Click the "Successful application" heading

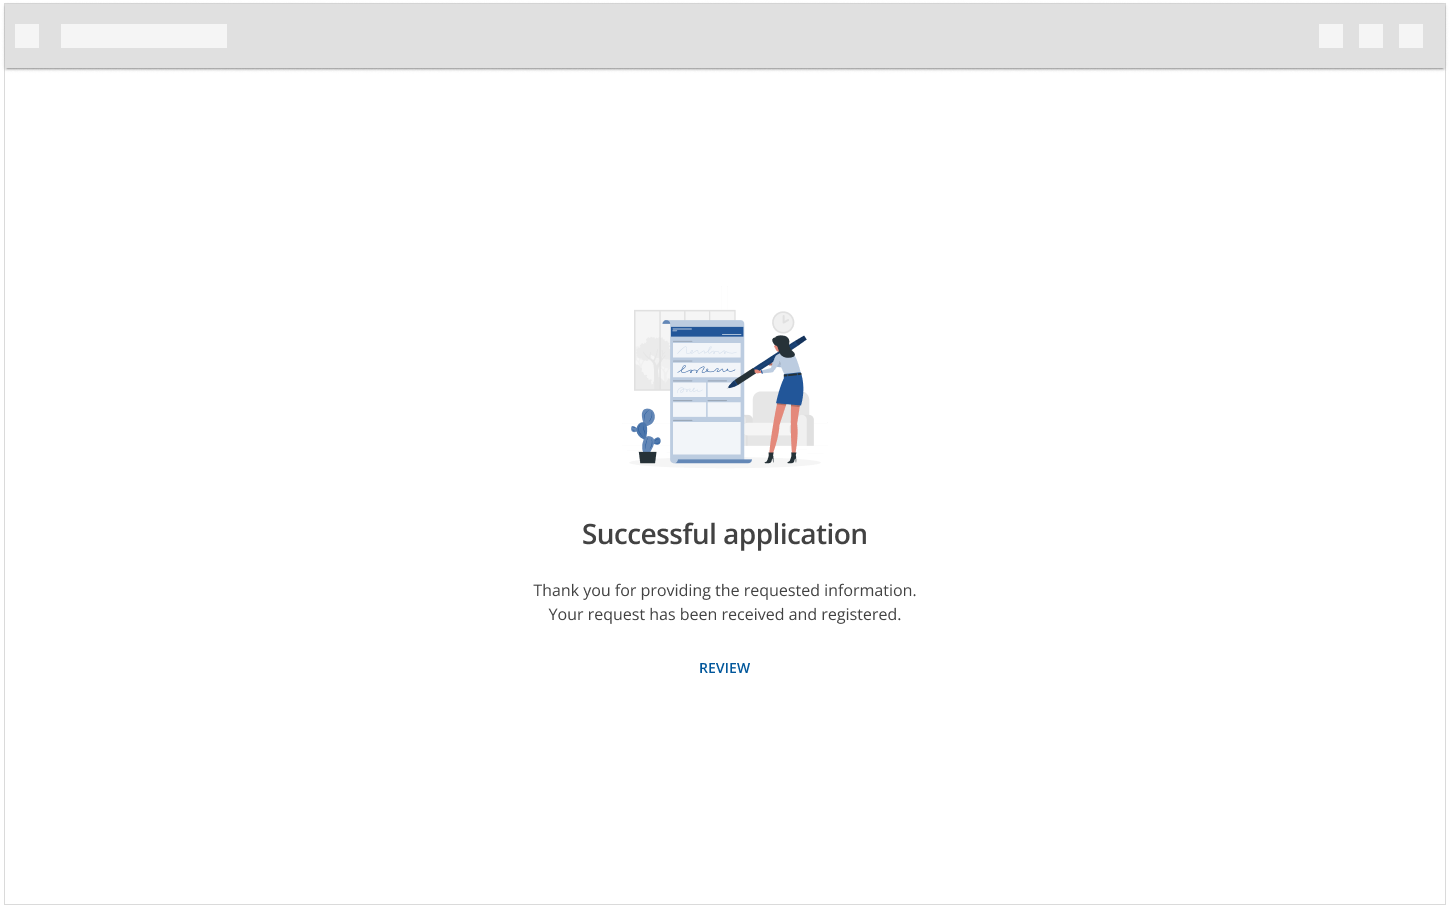click(724, 534)
